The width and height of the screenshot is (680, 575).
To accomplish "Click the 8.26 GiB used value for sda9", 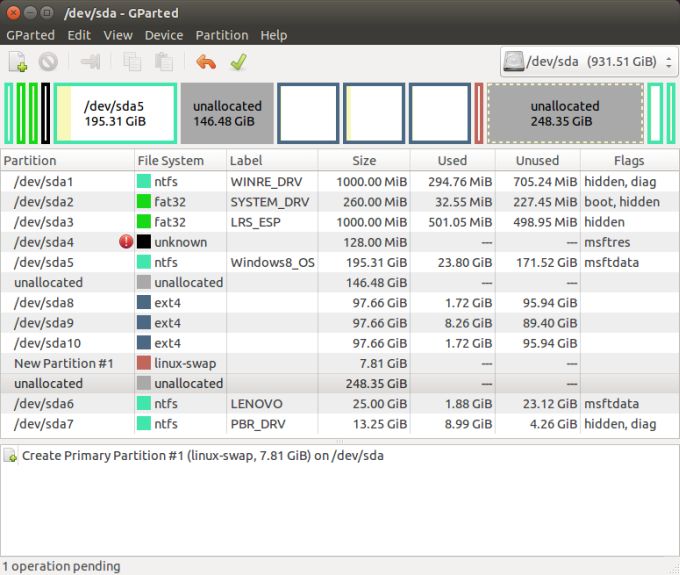I will 468,323.
